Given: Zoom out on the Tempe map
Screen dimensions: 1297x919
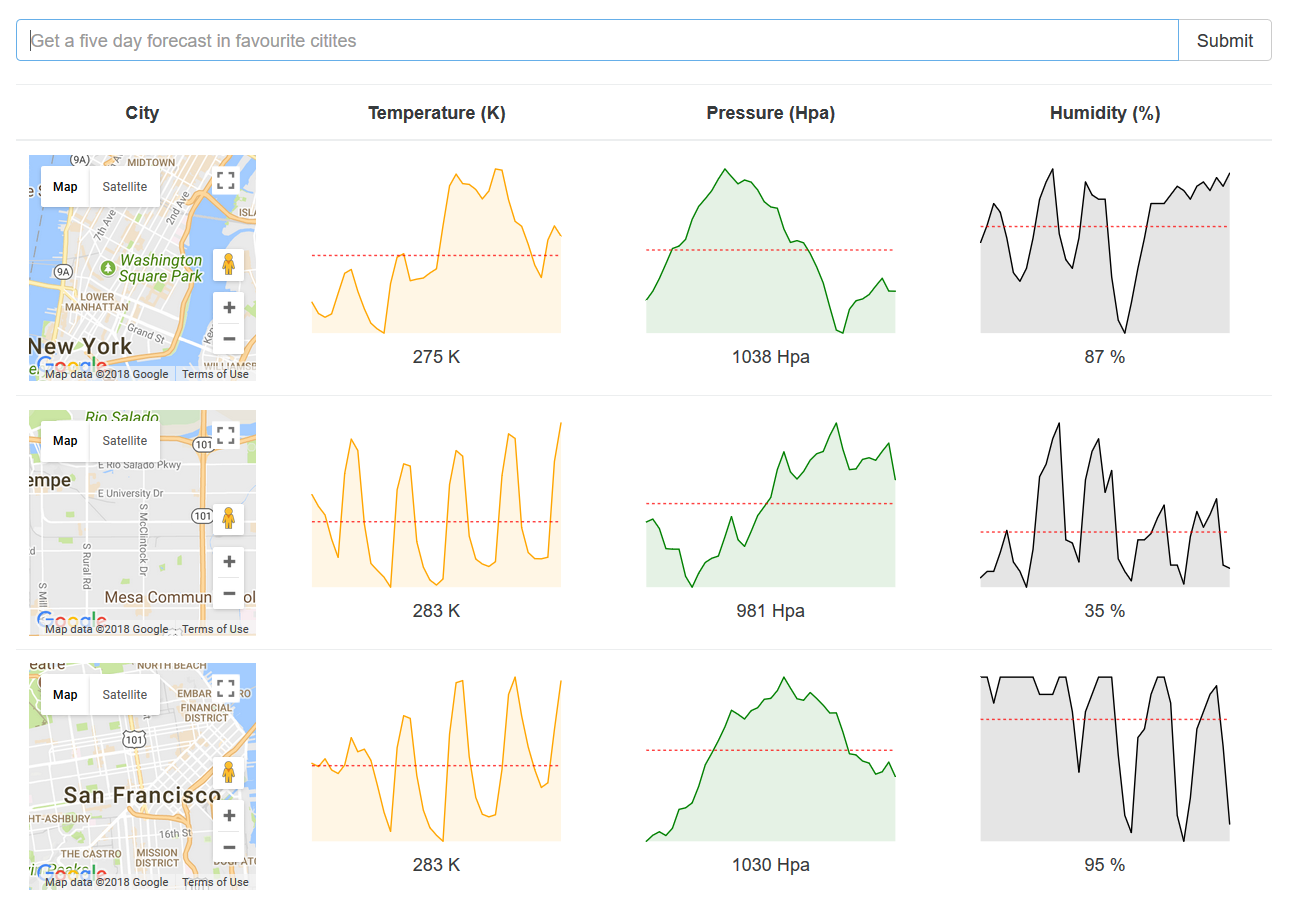Looking at the screenshot, I should point(229,592).
